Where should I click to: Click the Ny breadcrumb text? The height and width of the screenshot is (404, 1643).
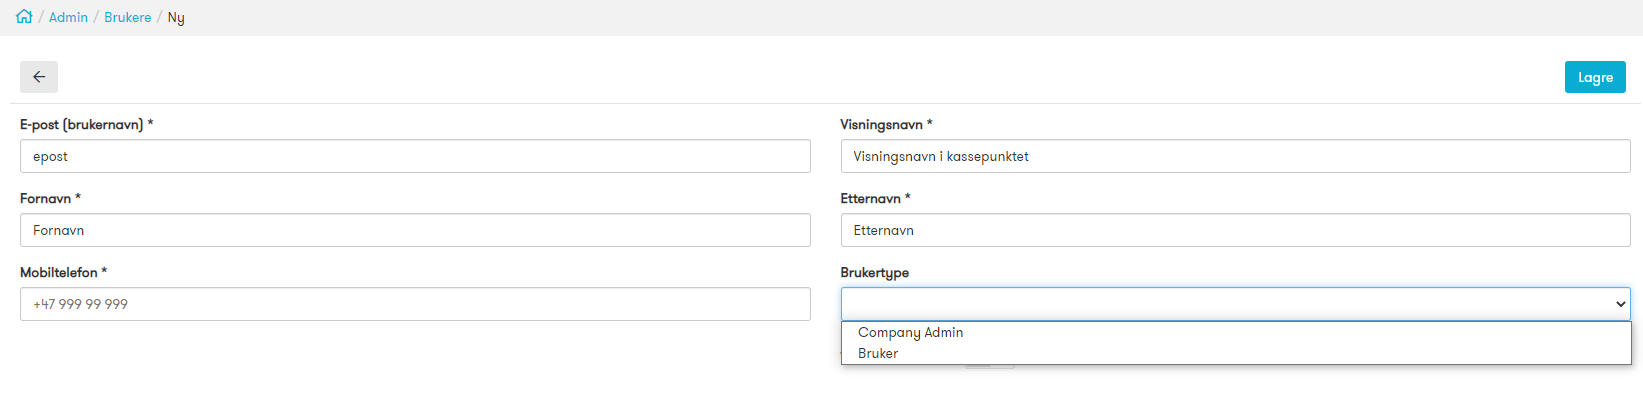(x=176, y=18)
